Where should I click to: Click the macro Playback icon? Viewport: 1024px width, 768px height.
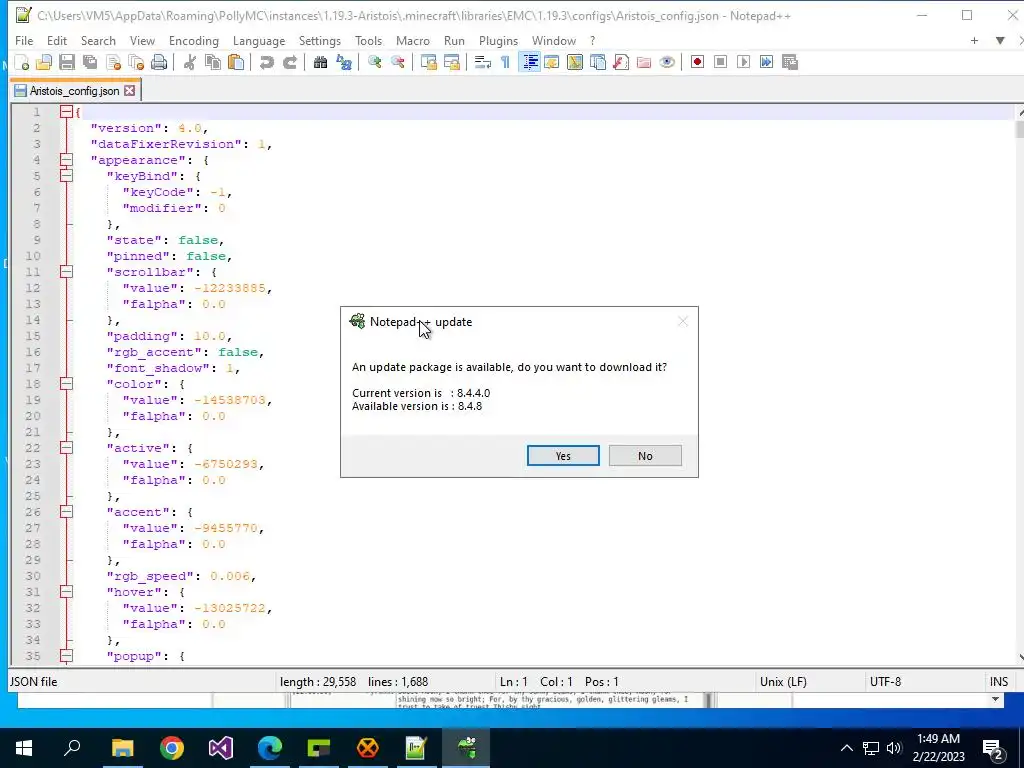click(743, 63)
